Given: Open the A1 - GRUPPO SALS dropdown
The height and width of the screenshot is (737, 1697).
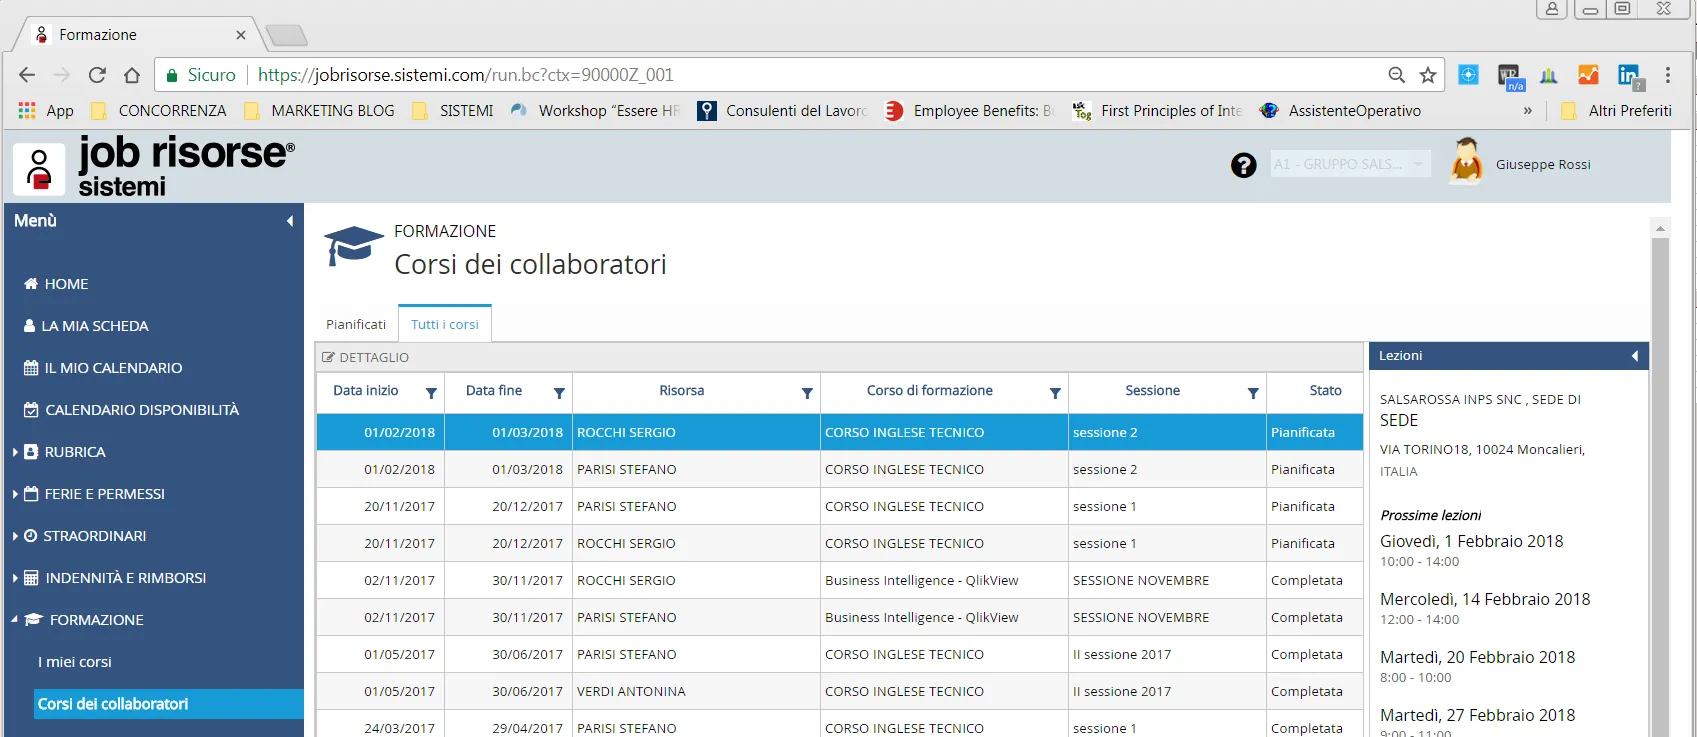Looking at the screenshot, I should pyautogui.click(x=1350, y=164).
